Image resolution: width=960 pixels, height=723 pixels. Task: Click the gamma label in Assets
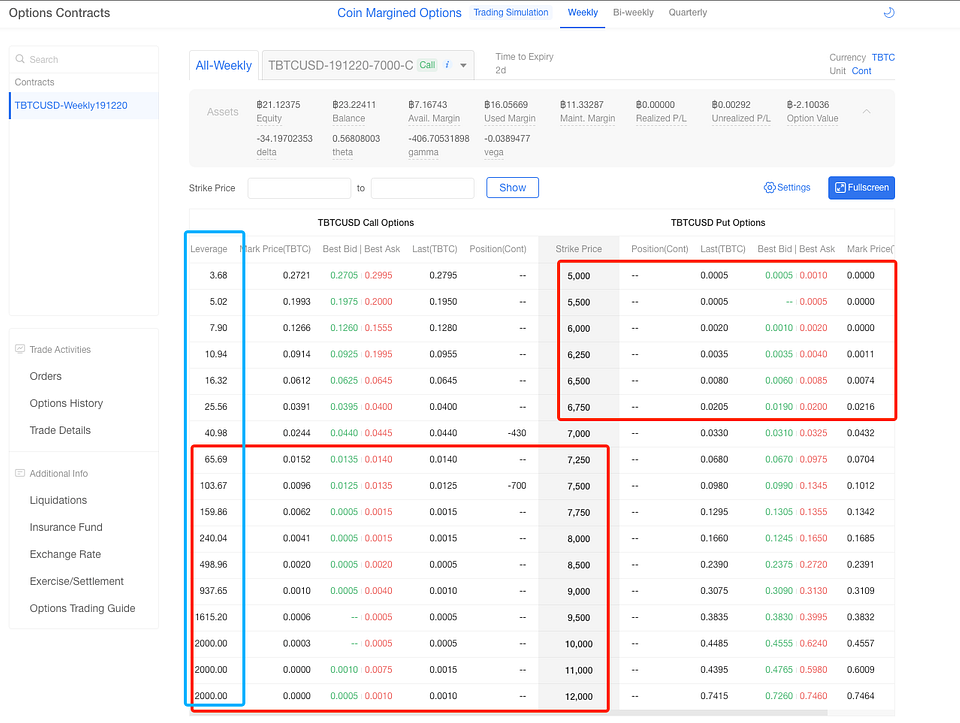[x=423, y=152]
